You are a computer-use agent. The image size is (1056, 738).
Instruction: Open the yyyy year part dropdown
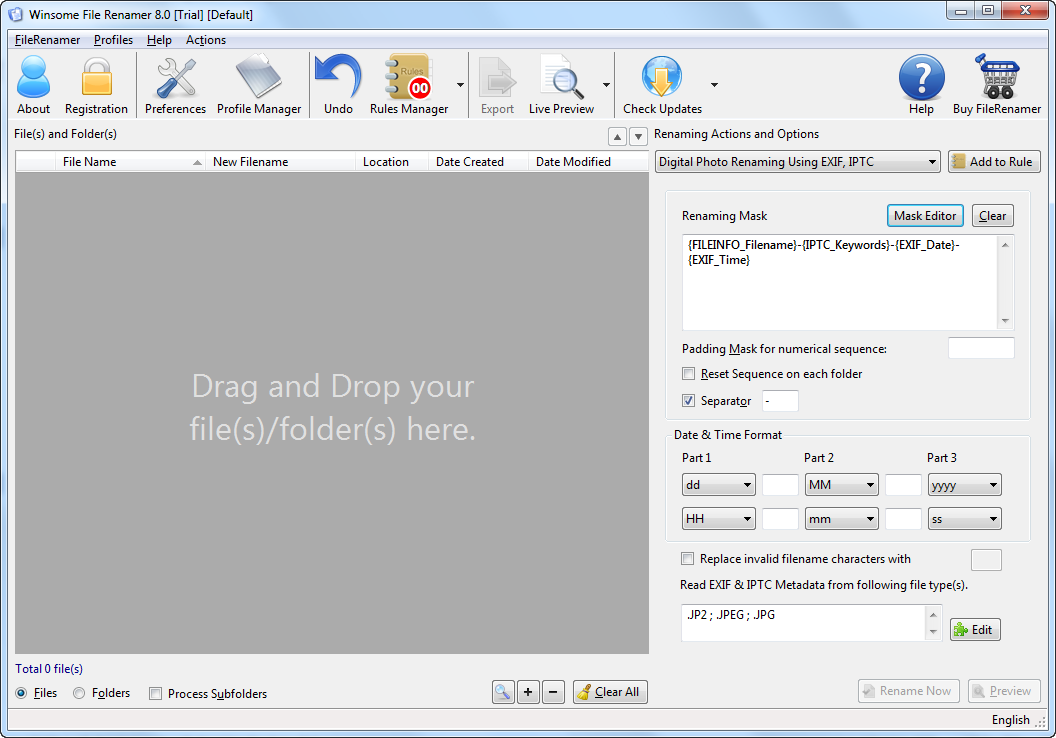[x=964, y=485]
